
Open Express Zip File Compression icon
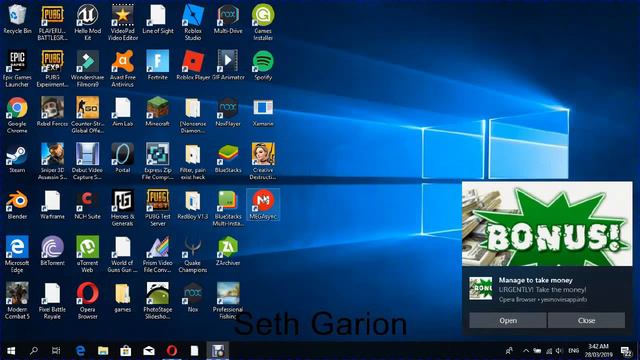click(x=158, y=162)
